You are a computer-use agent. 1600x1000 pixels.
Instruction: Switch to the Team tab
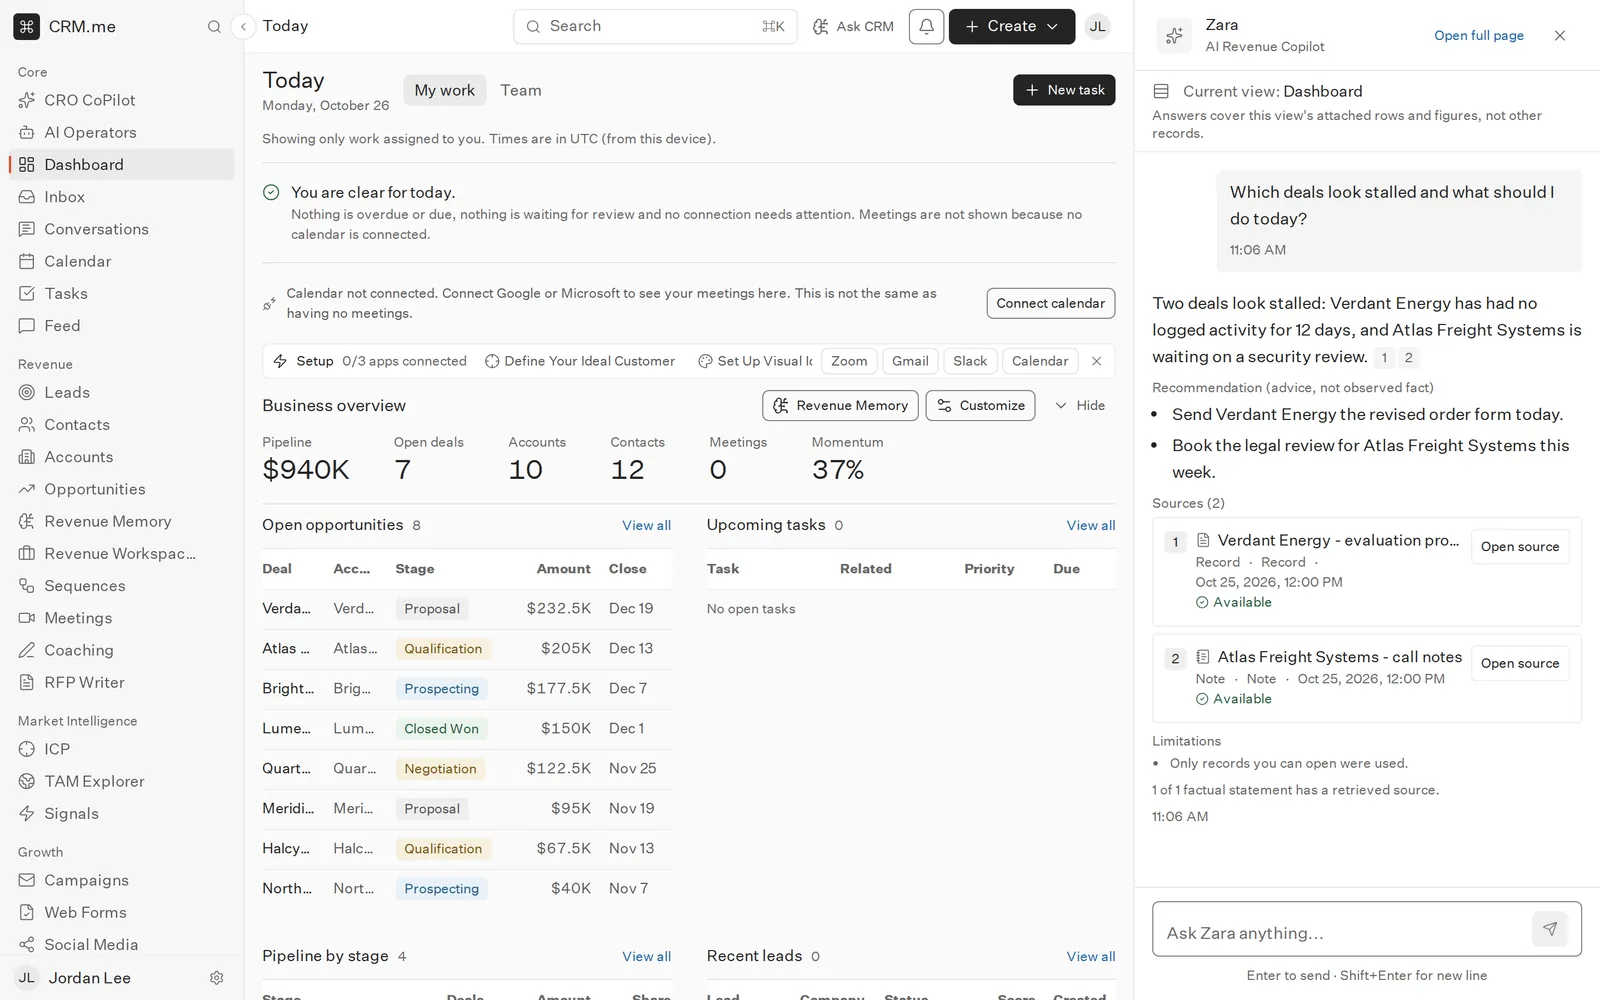521,90
